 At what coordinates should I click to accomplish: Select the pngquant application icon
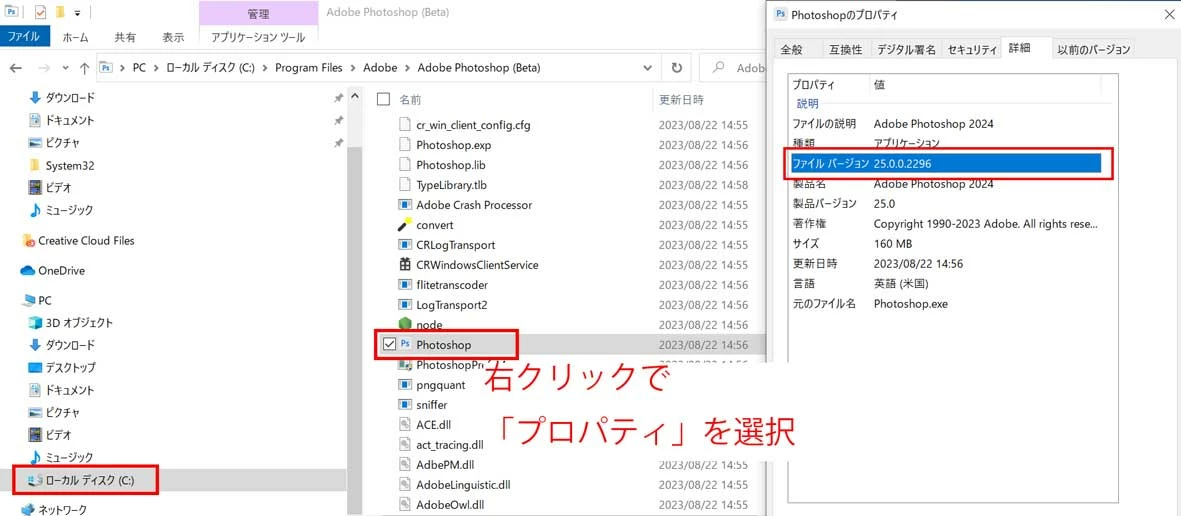tap(405, 385)
